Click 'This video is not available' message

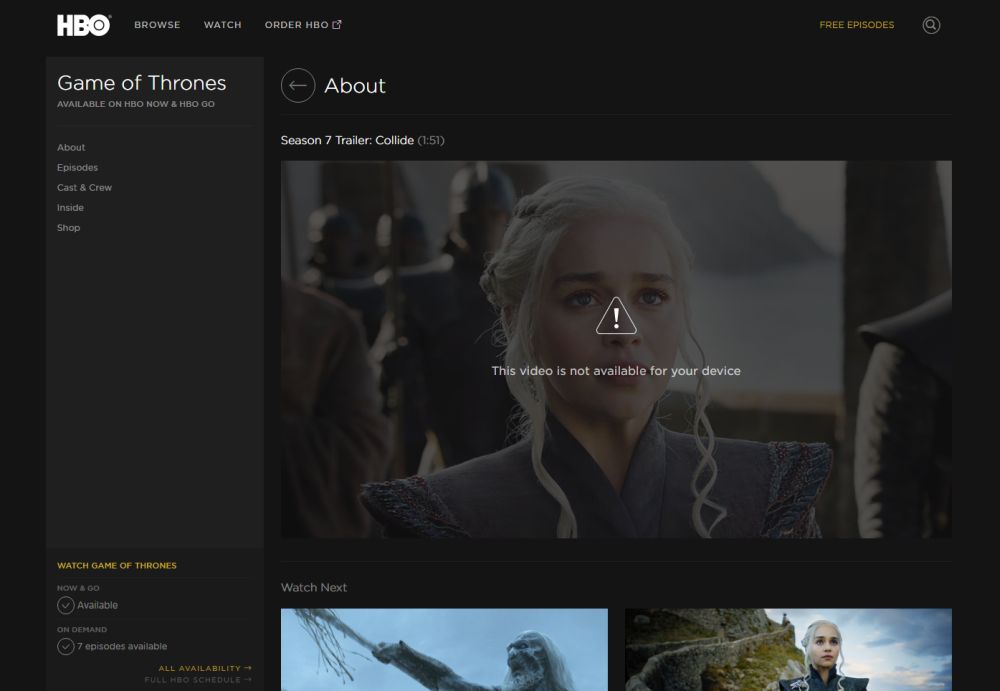click(616, 371)
